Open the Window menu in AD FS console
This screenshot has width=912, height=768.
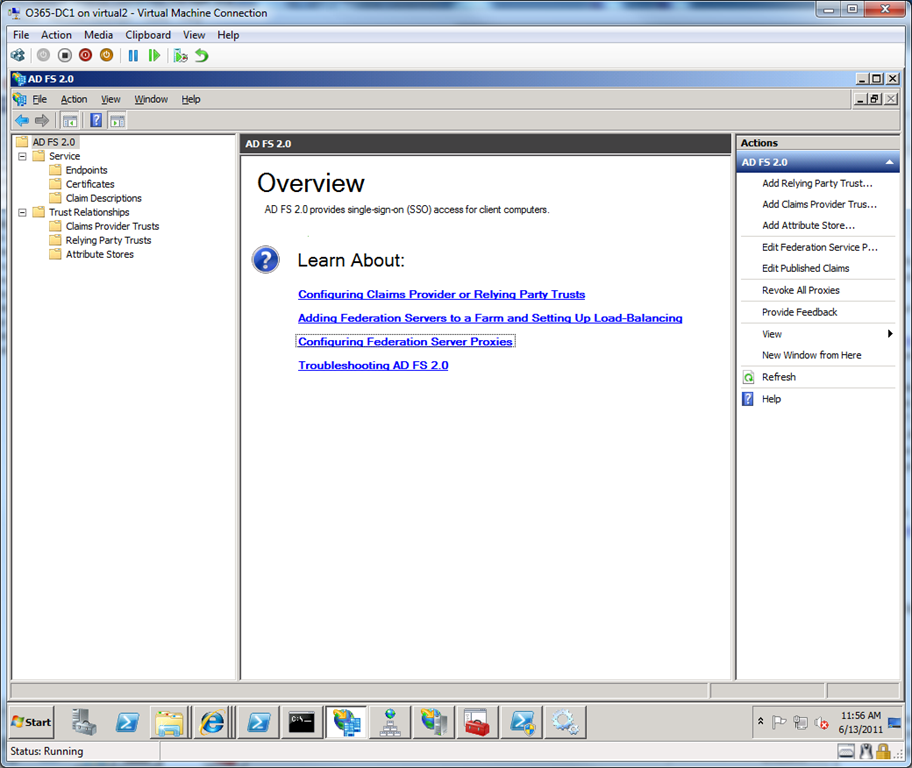coord(151,99)
